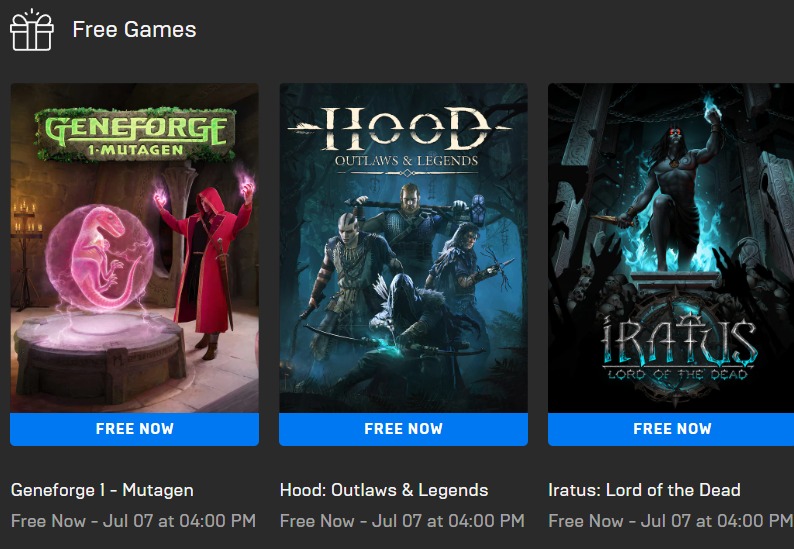Click FREE NOW under Iratus: Lord of the Dead
The height and width of the screenshot is (549, 794).
point(671,429)
